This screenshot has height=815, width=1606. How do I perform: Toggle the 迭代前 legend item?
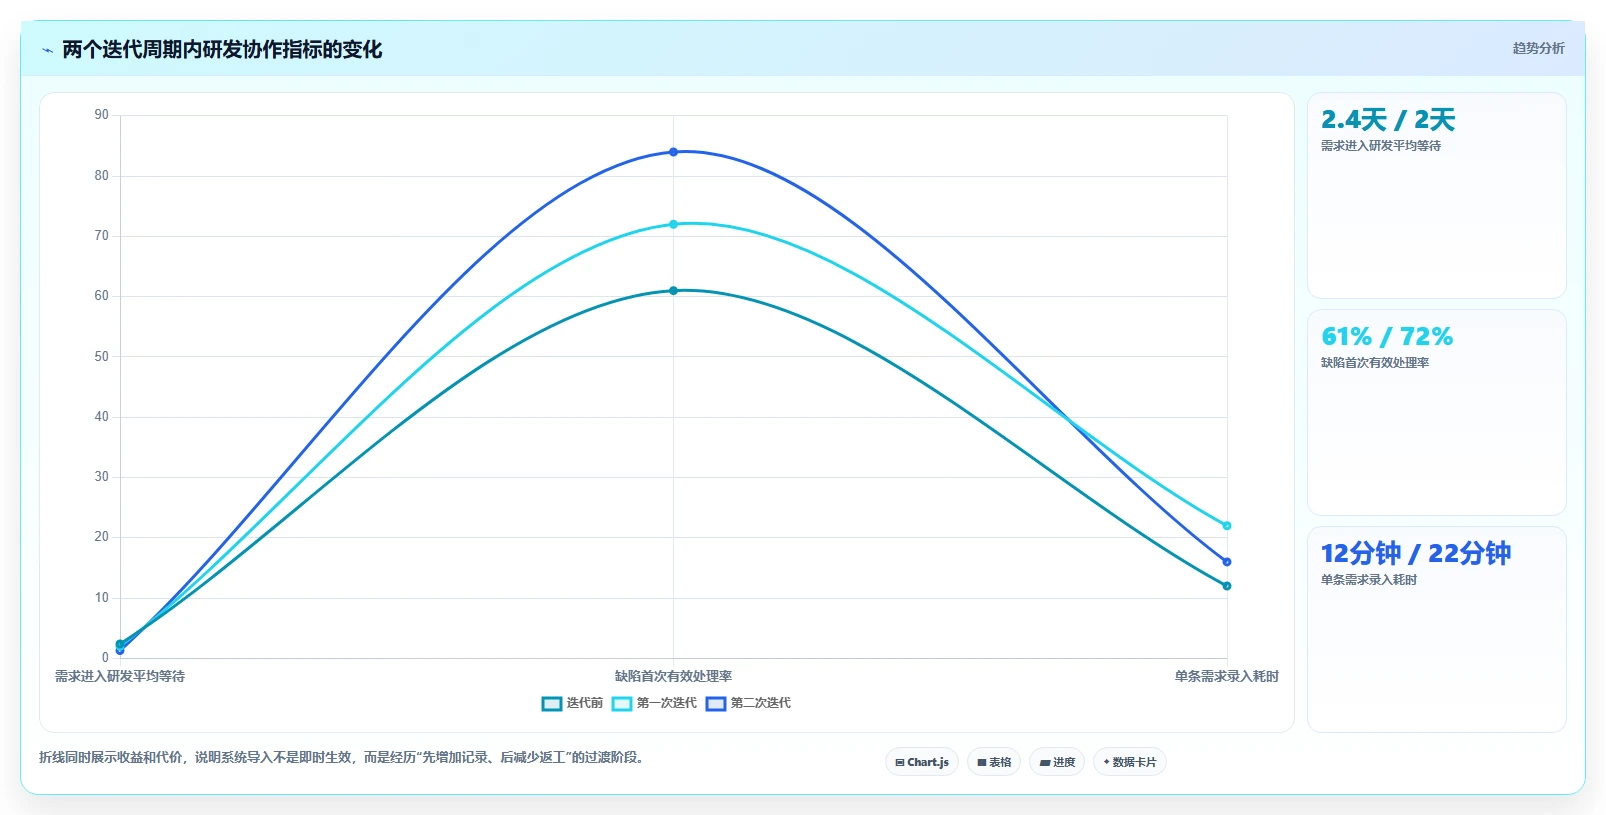(x=572, y=703)
